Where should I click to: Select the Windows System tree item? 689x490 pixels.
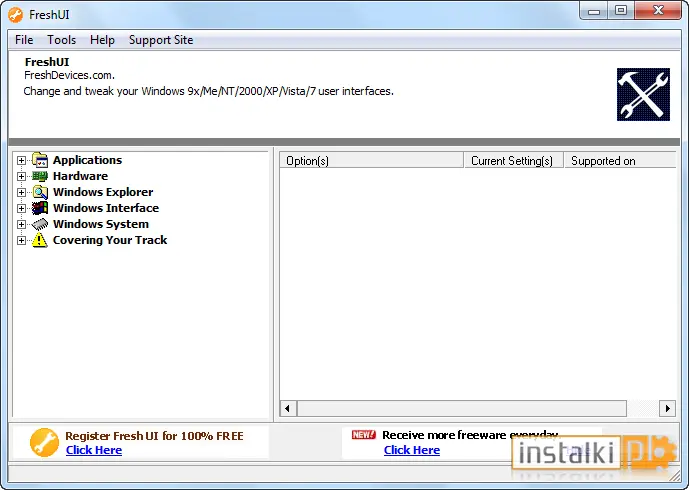(x=101, y=224)
